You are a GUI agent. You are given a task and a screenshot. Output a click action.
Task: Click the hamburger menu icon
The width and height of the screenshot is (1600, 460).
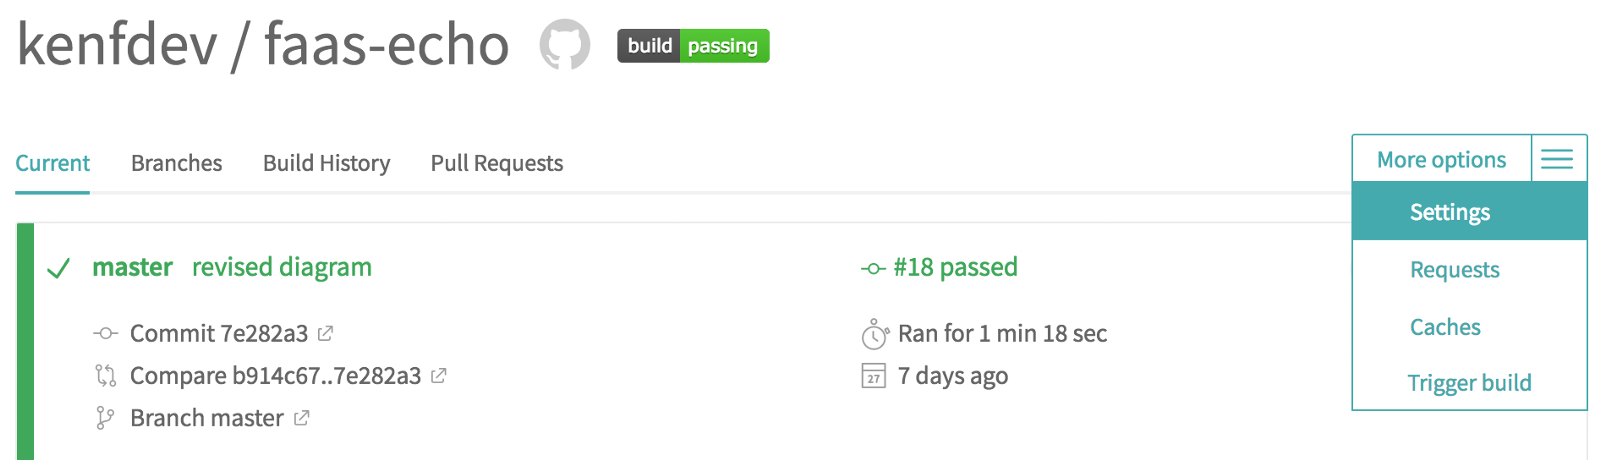click(1557, 159)
